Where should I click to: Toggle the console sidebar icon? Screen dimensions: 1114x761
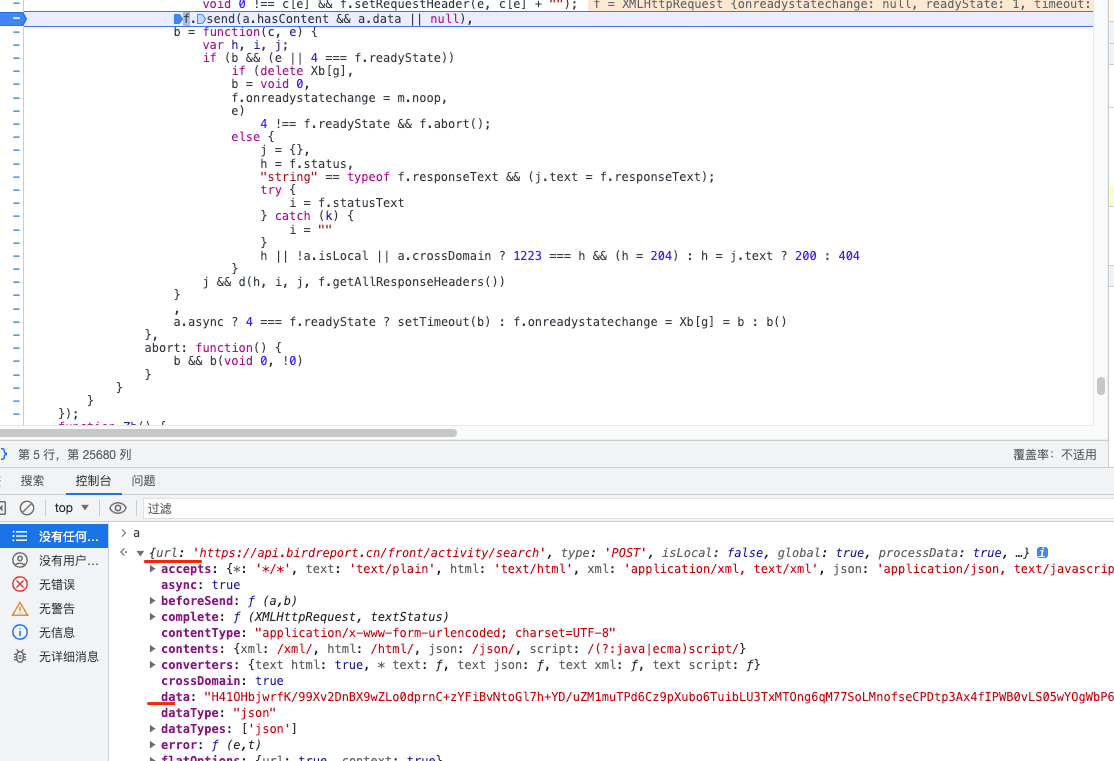coord(2,508)
